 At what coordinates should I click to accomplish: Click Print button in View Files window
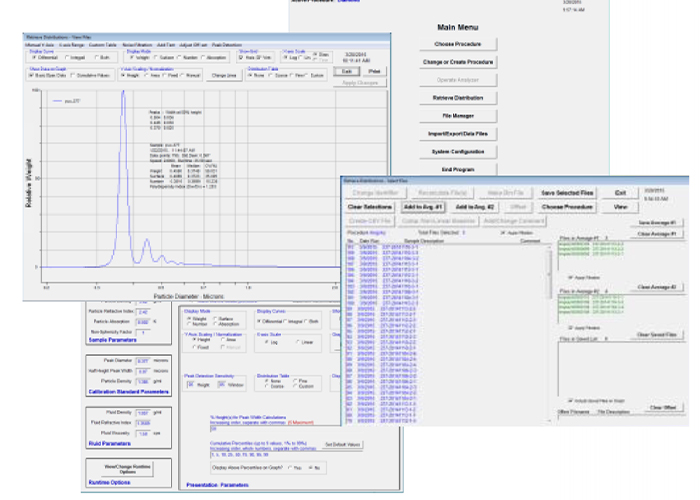click(x=374, y=71)
